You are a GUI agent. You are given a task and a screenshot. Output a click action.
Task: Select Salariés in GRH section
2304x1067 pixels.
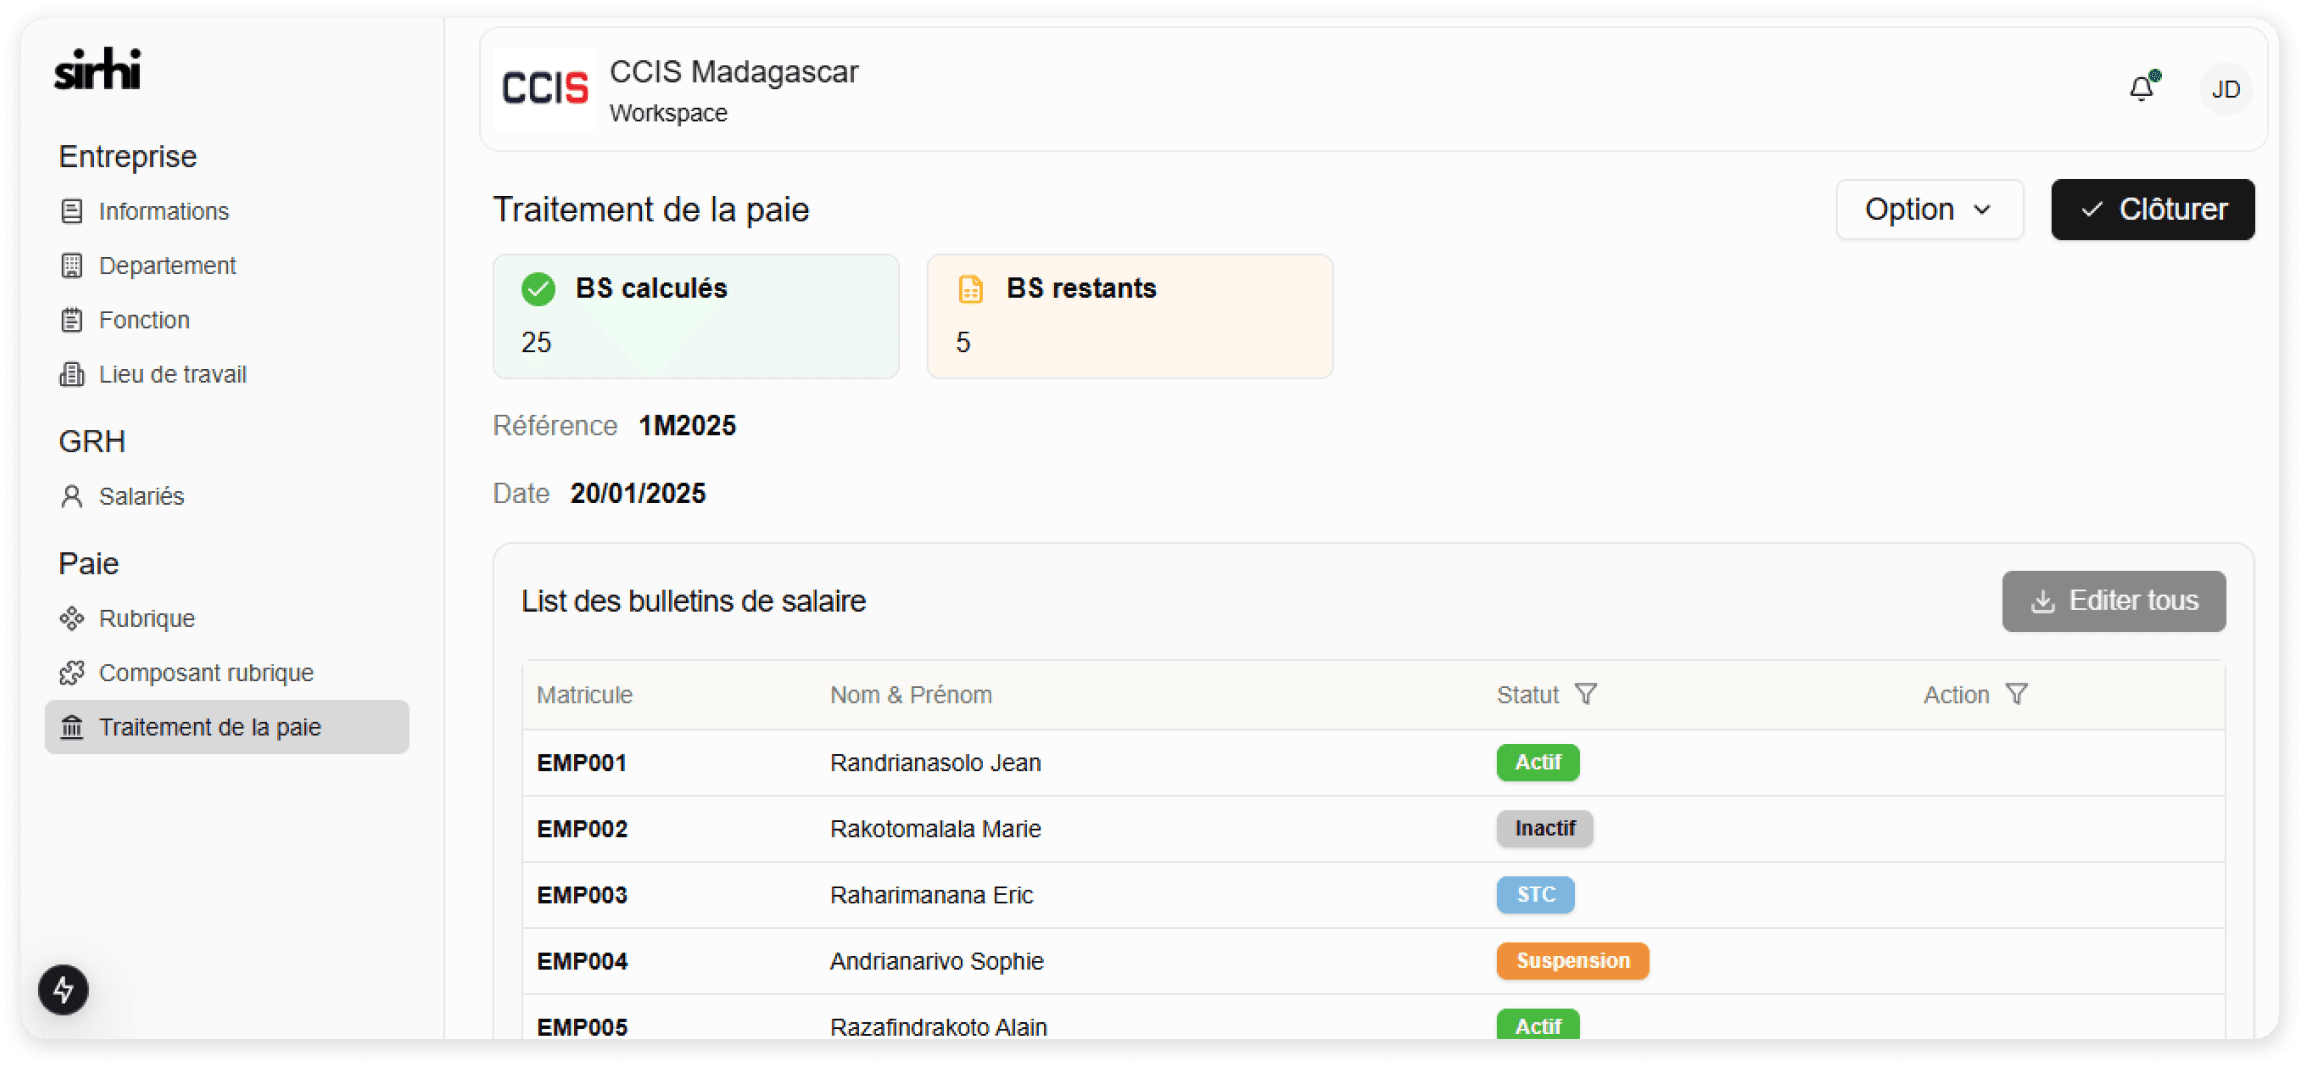pyautogui.click(x=141, y=496)
